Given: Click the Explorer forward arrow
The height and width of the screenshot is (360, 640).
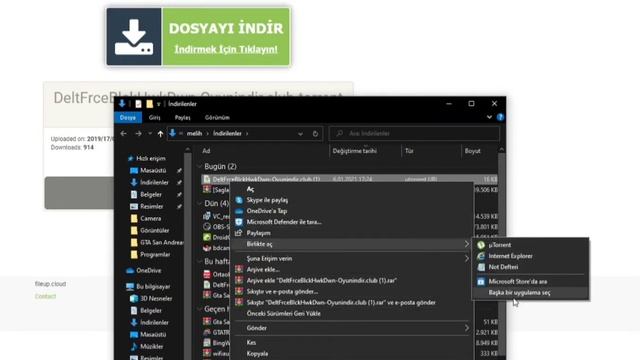Looking at the screenshot, I should tap(138, 133).
